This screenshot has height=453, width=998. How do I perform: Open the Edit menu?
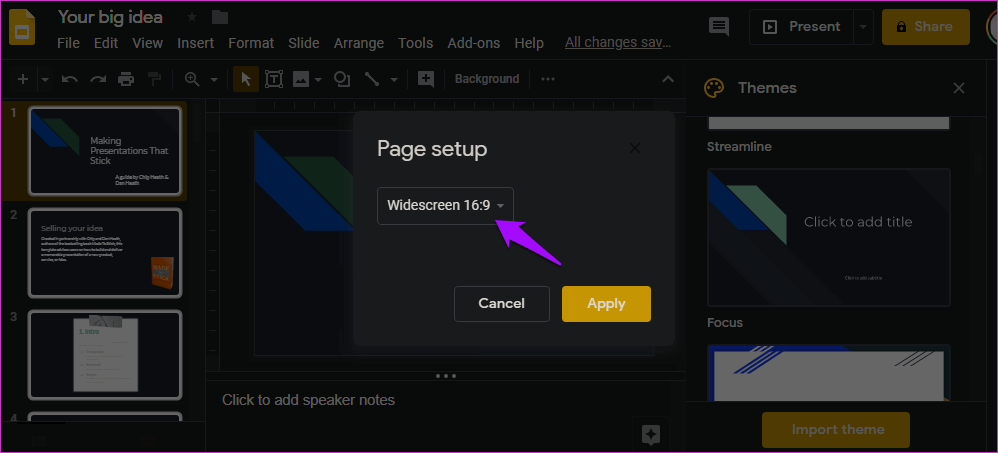(106, 43)
